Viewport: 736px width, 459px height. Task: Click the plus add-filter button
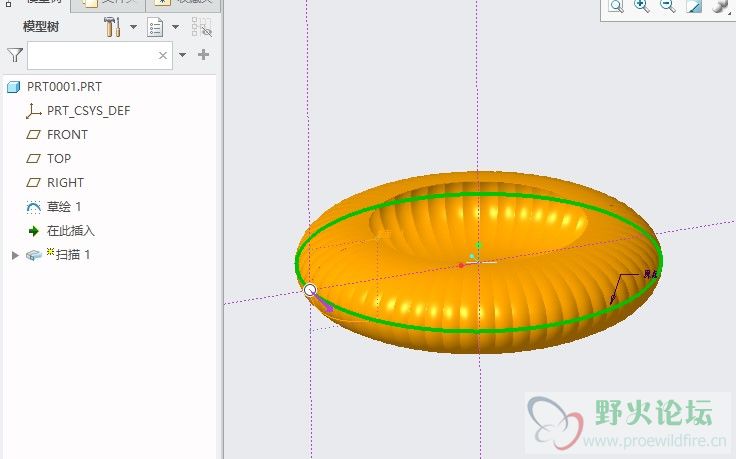203,55
